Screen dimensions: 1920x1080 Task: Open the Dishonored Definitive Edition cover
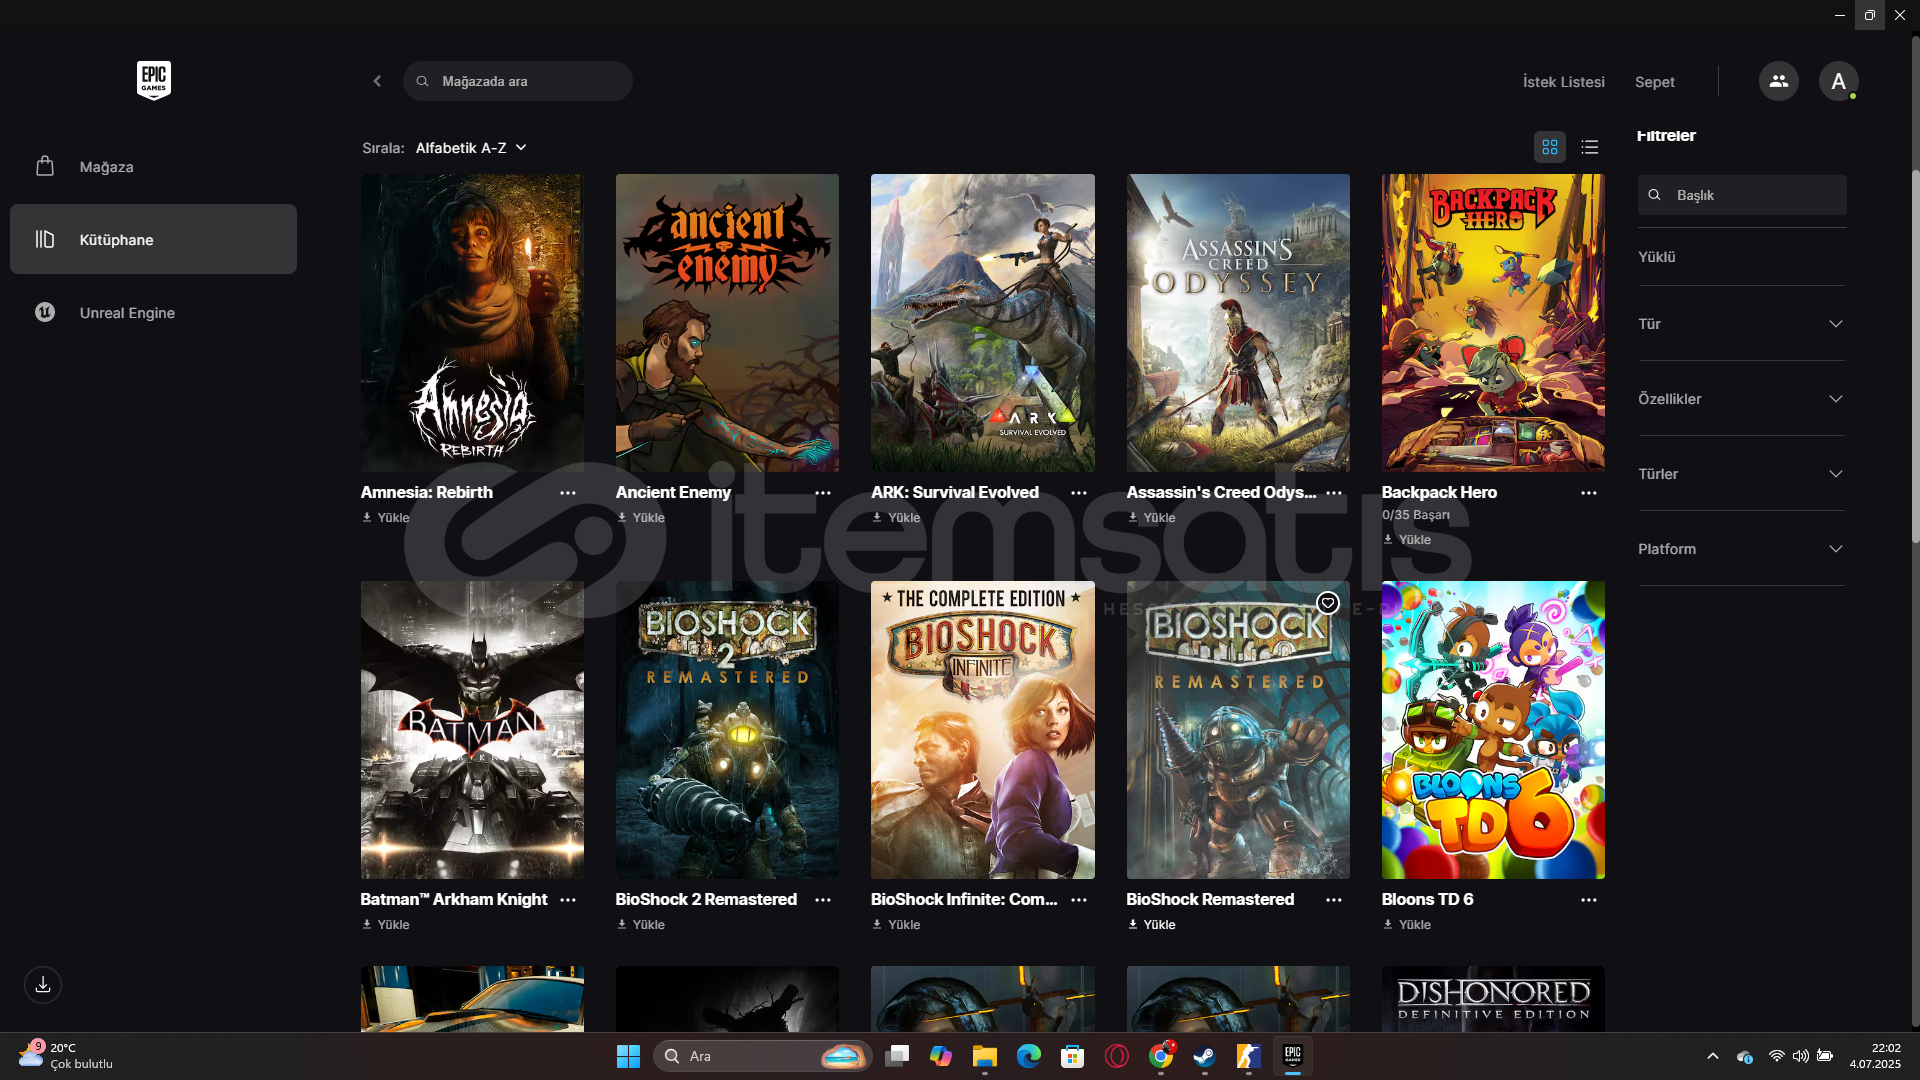pyautogui.click(x=1493, y=999)
